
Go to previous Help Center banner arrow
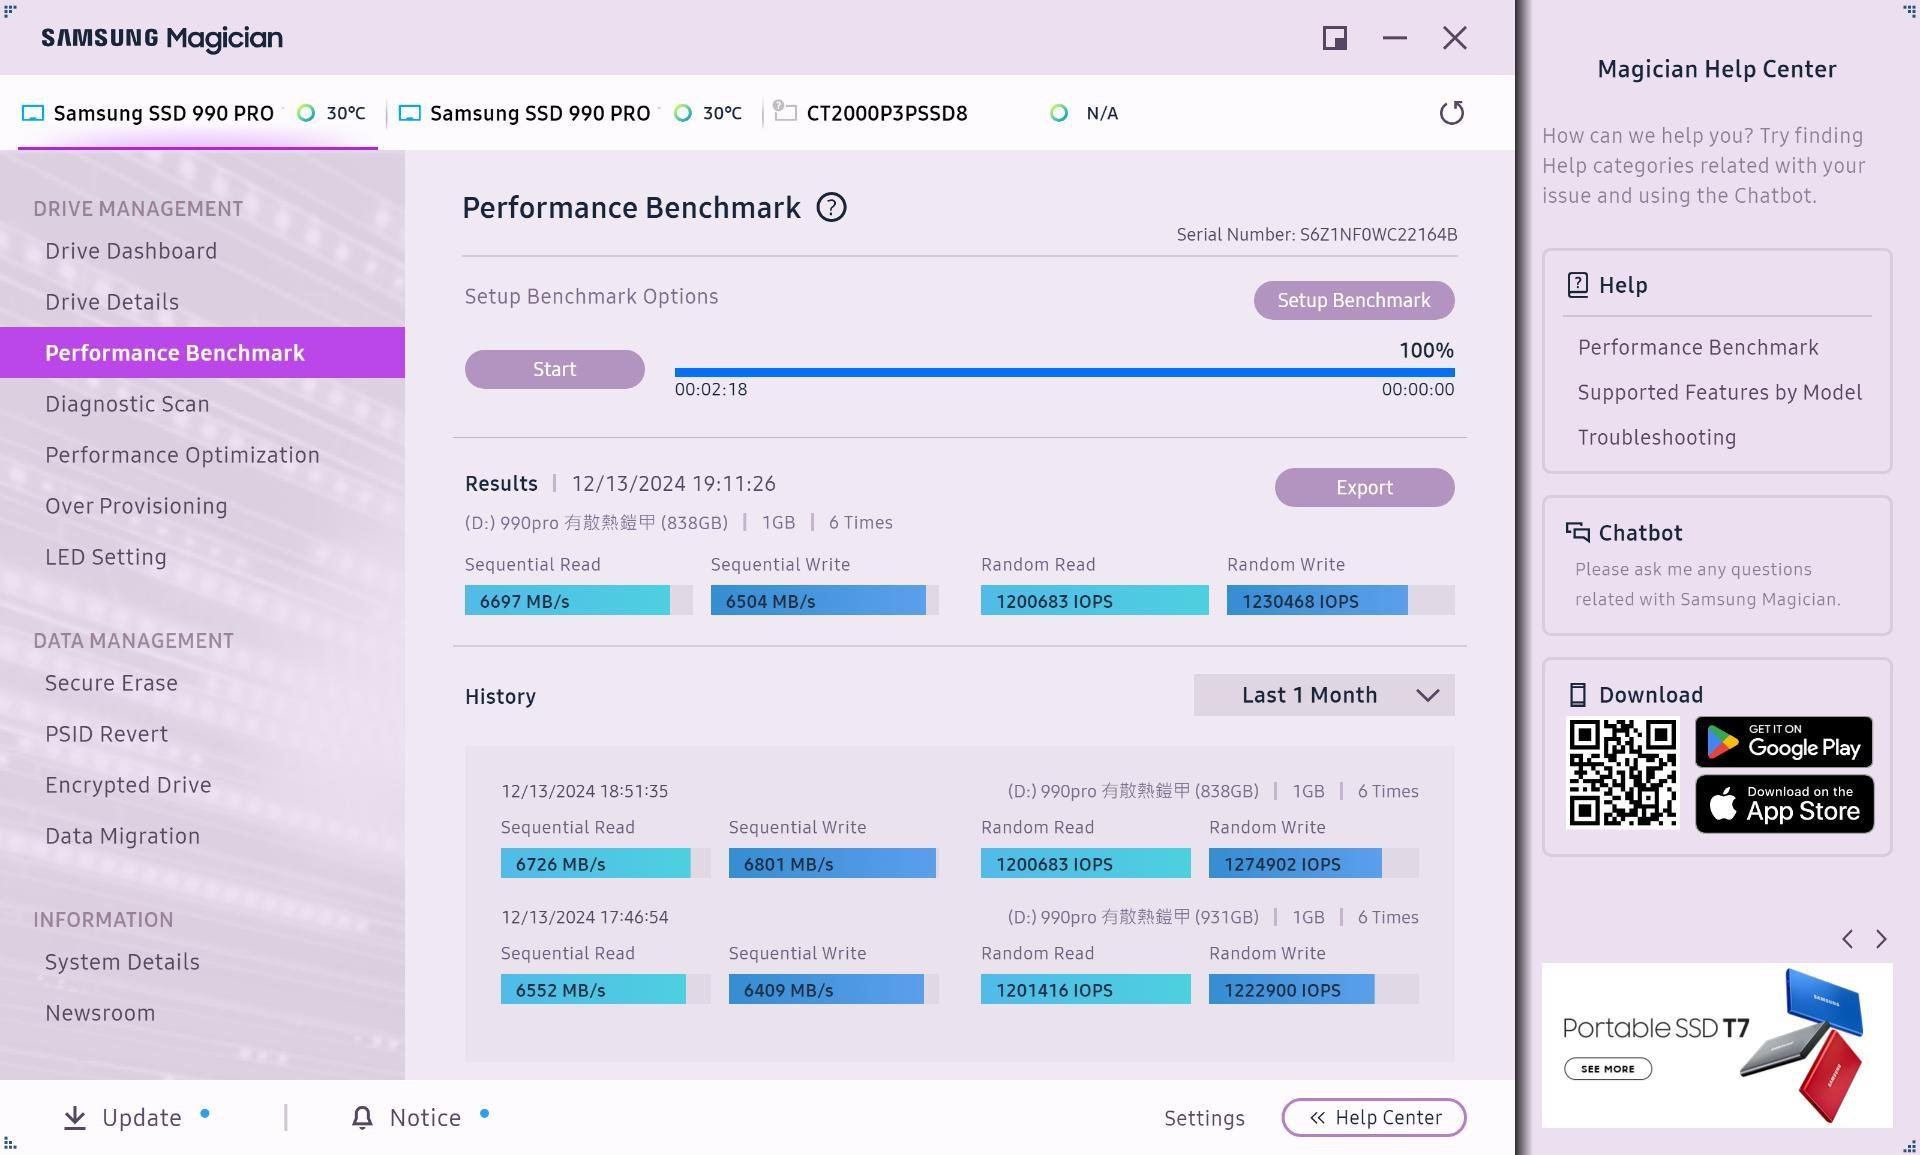tap(1847, 939)
